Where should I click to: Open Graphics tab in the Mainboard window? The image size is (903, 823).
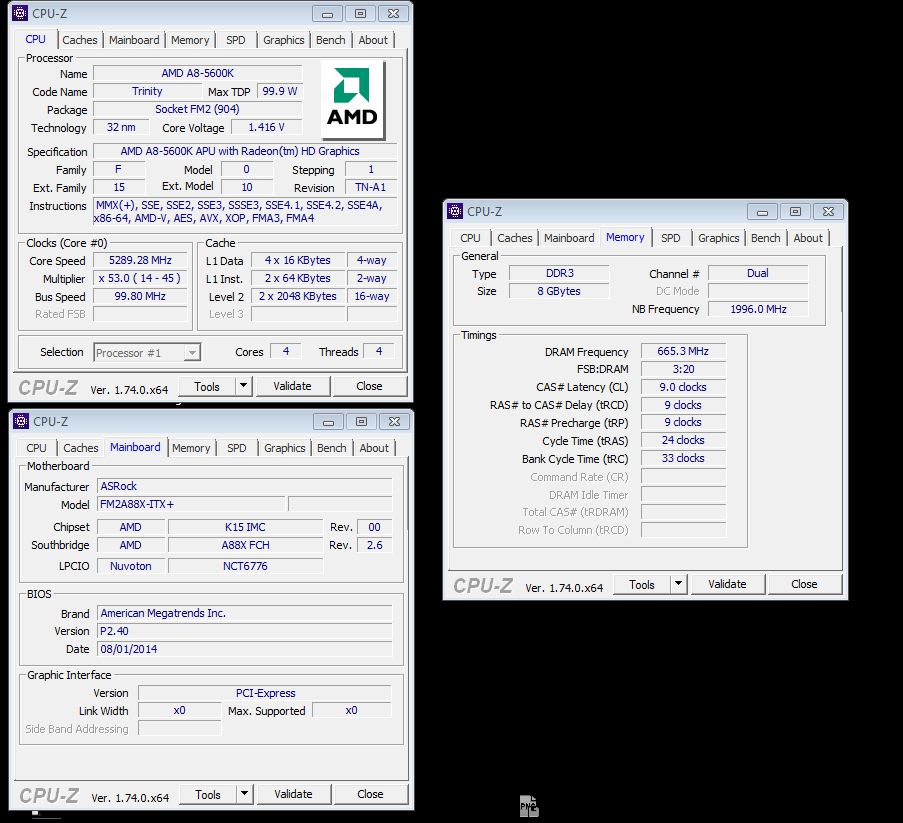click(x=284, y=448)
